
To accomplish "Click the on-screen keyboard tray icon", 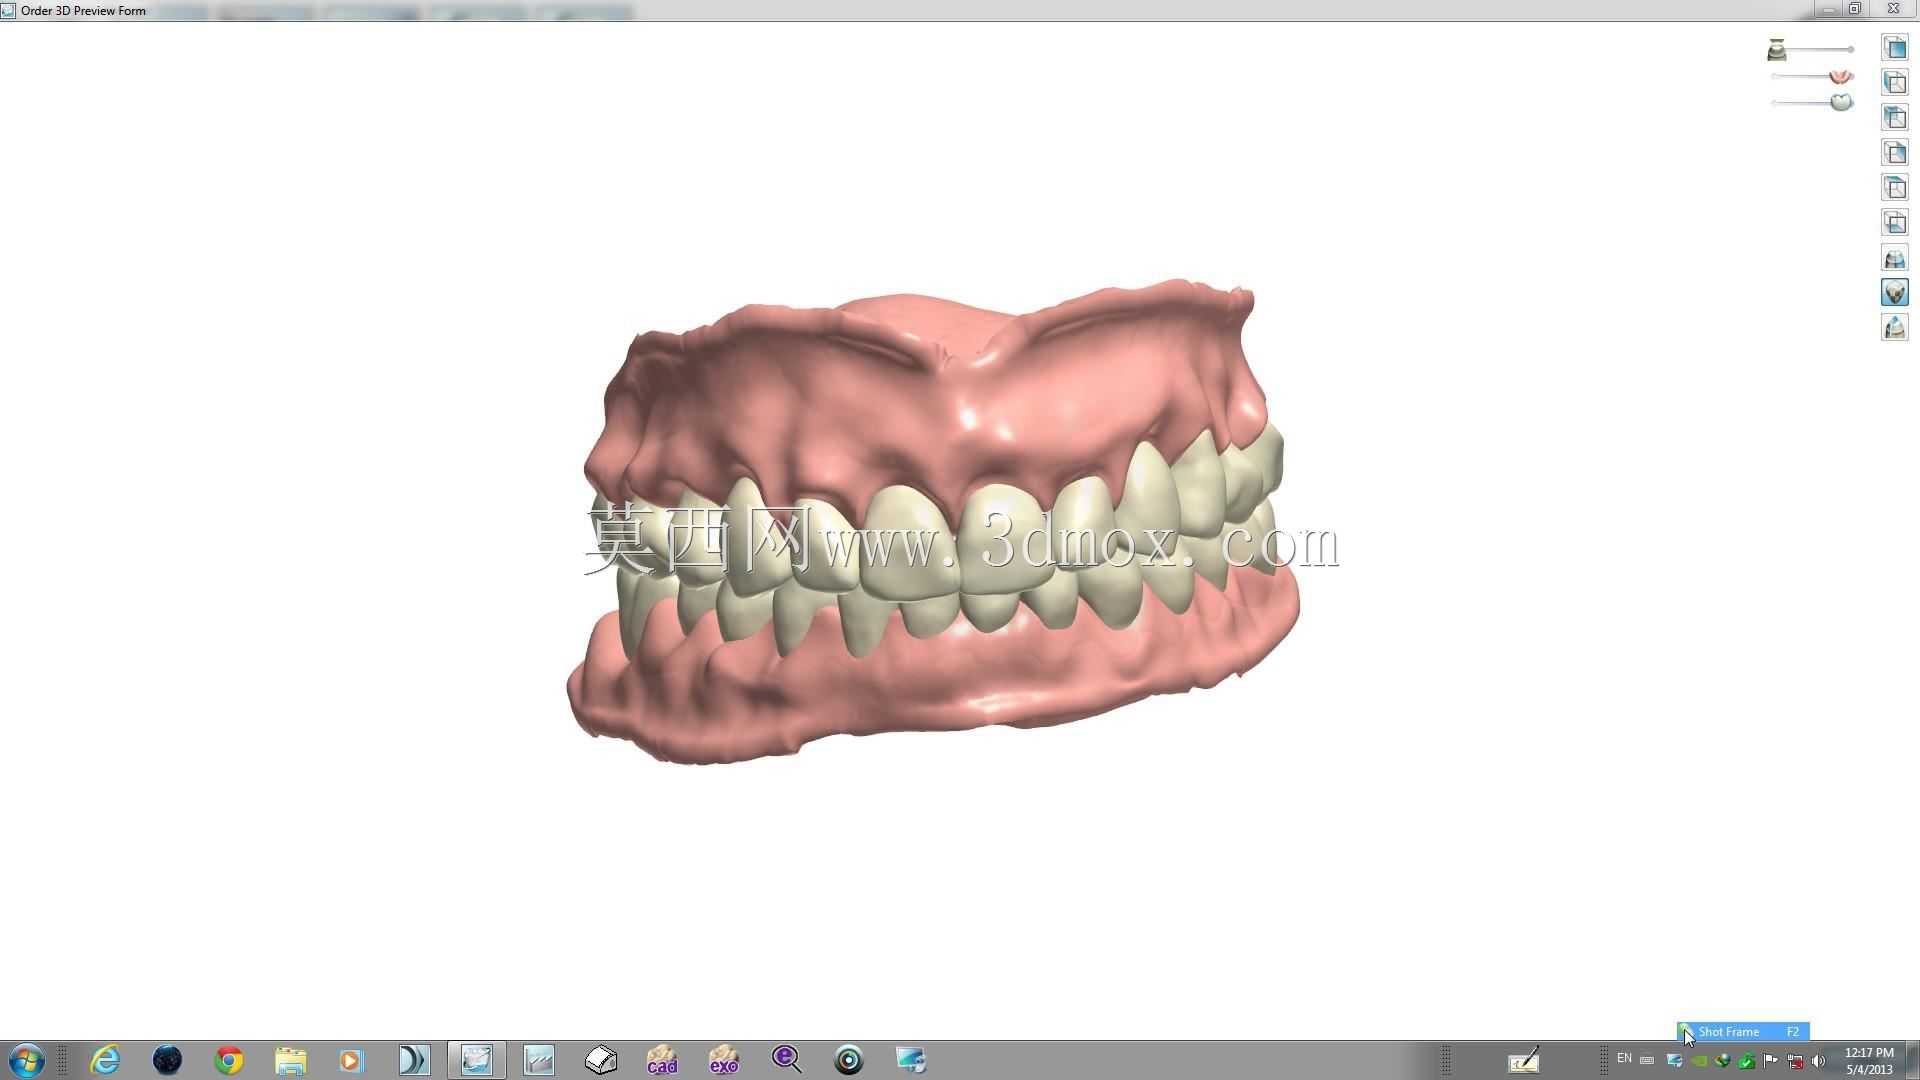I will click(x=1647, y=1061).
